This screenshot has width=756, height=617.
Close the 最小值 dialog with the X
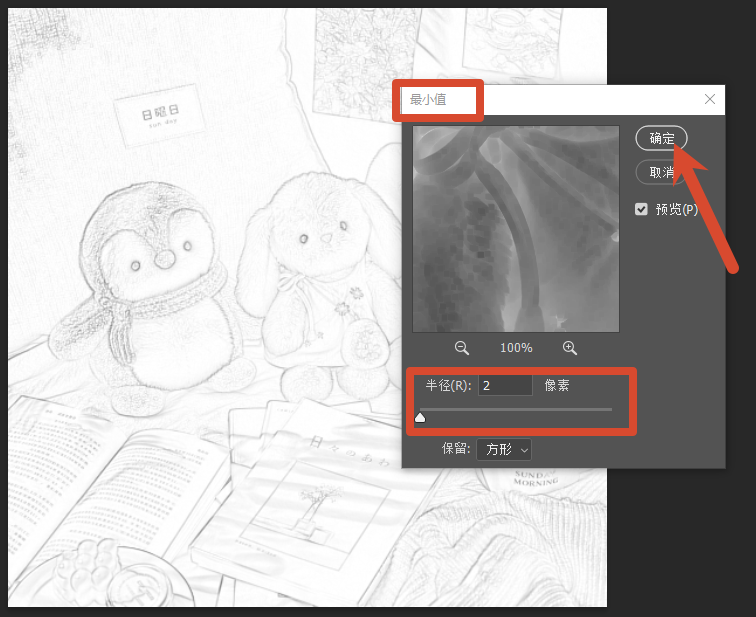coord(710,99)
